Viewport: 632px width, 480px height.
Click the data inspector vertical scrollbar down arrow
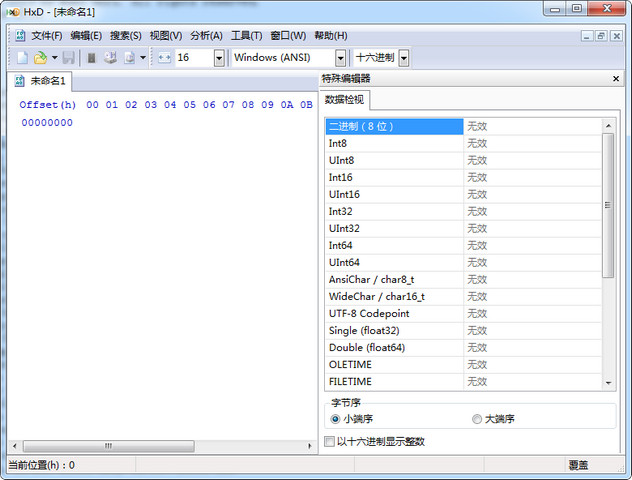click(x=608, y=382)
